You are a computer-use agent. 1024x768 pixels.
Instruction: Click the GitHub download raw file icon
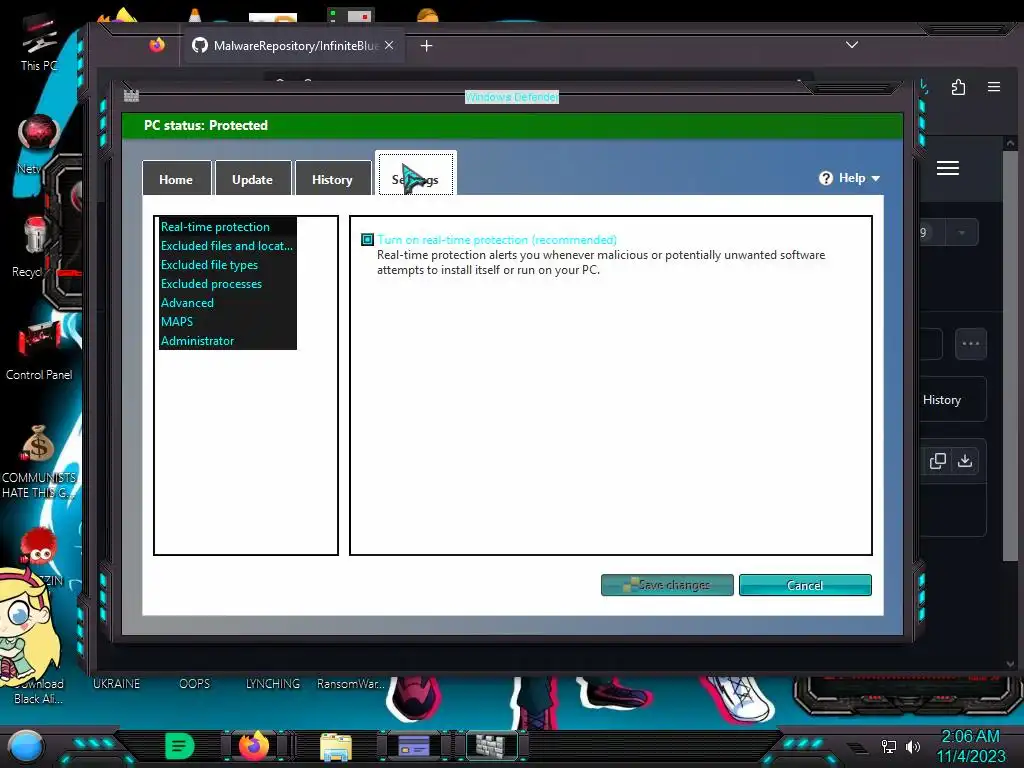[x=965, y=461]
